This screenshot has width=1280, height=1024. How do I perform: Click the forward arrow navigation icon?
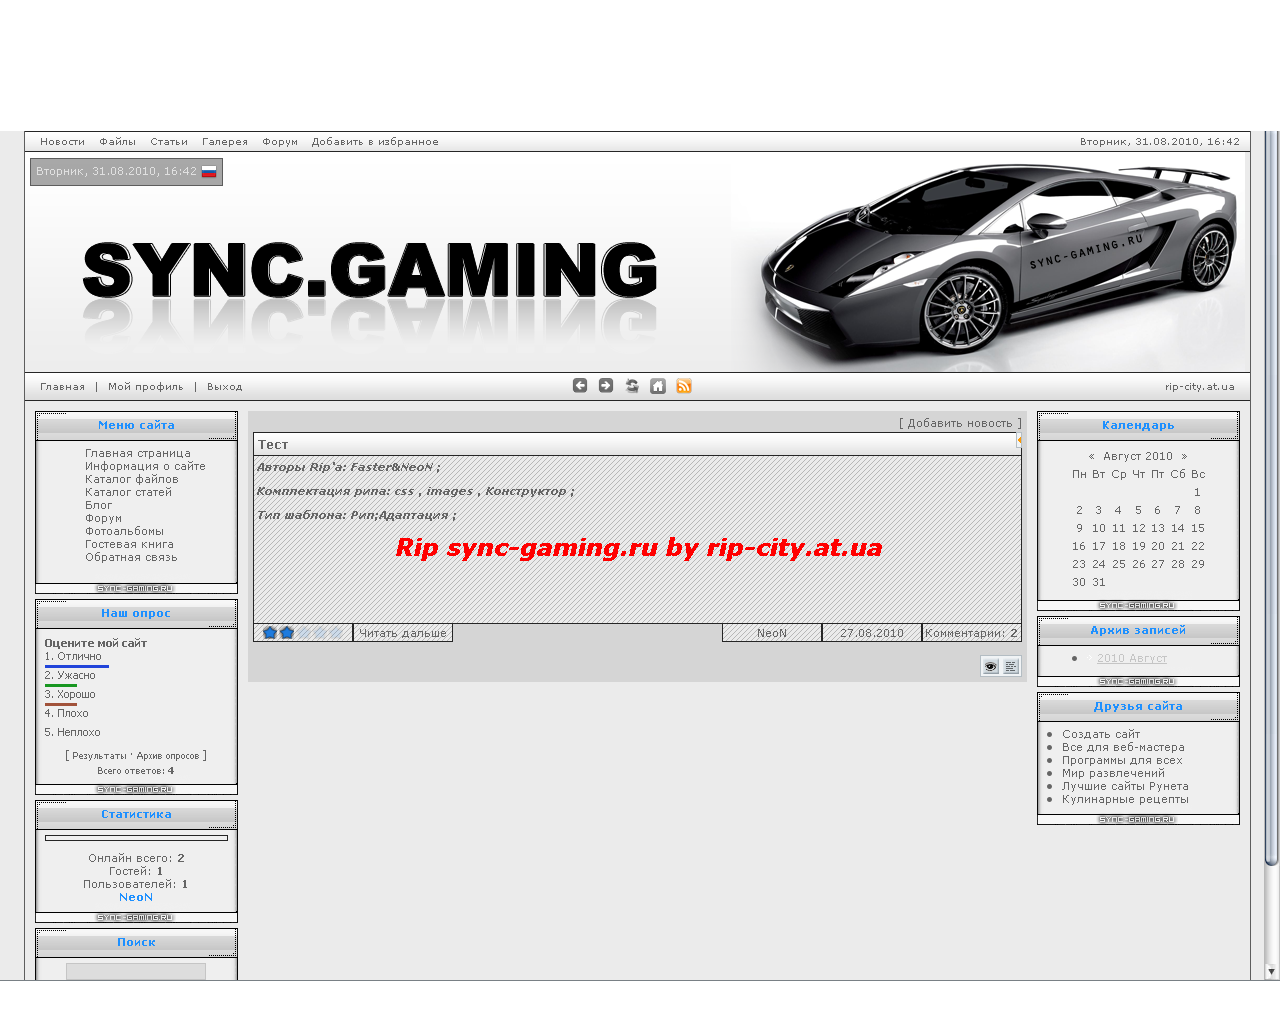(x=606, y=386)
